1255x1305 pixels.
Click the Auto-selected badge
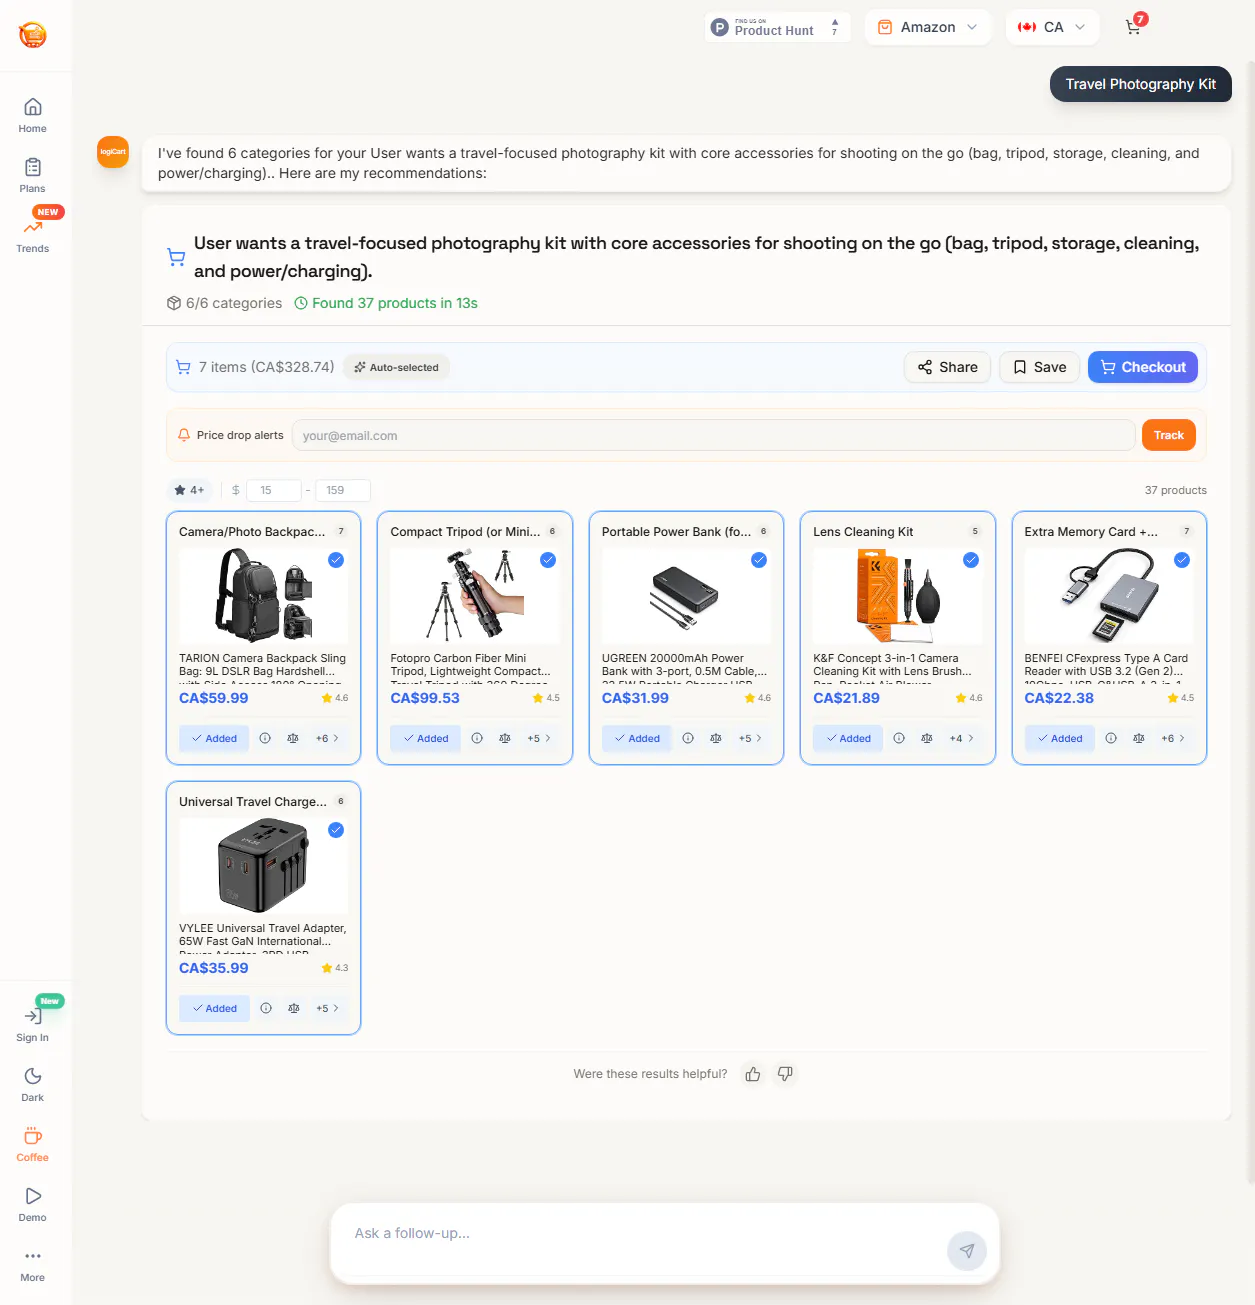tap(397, 367)
